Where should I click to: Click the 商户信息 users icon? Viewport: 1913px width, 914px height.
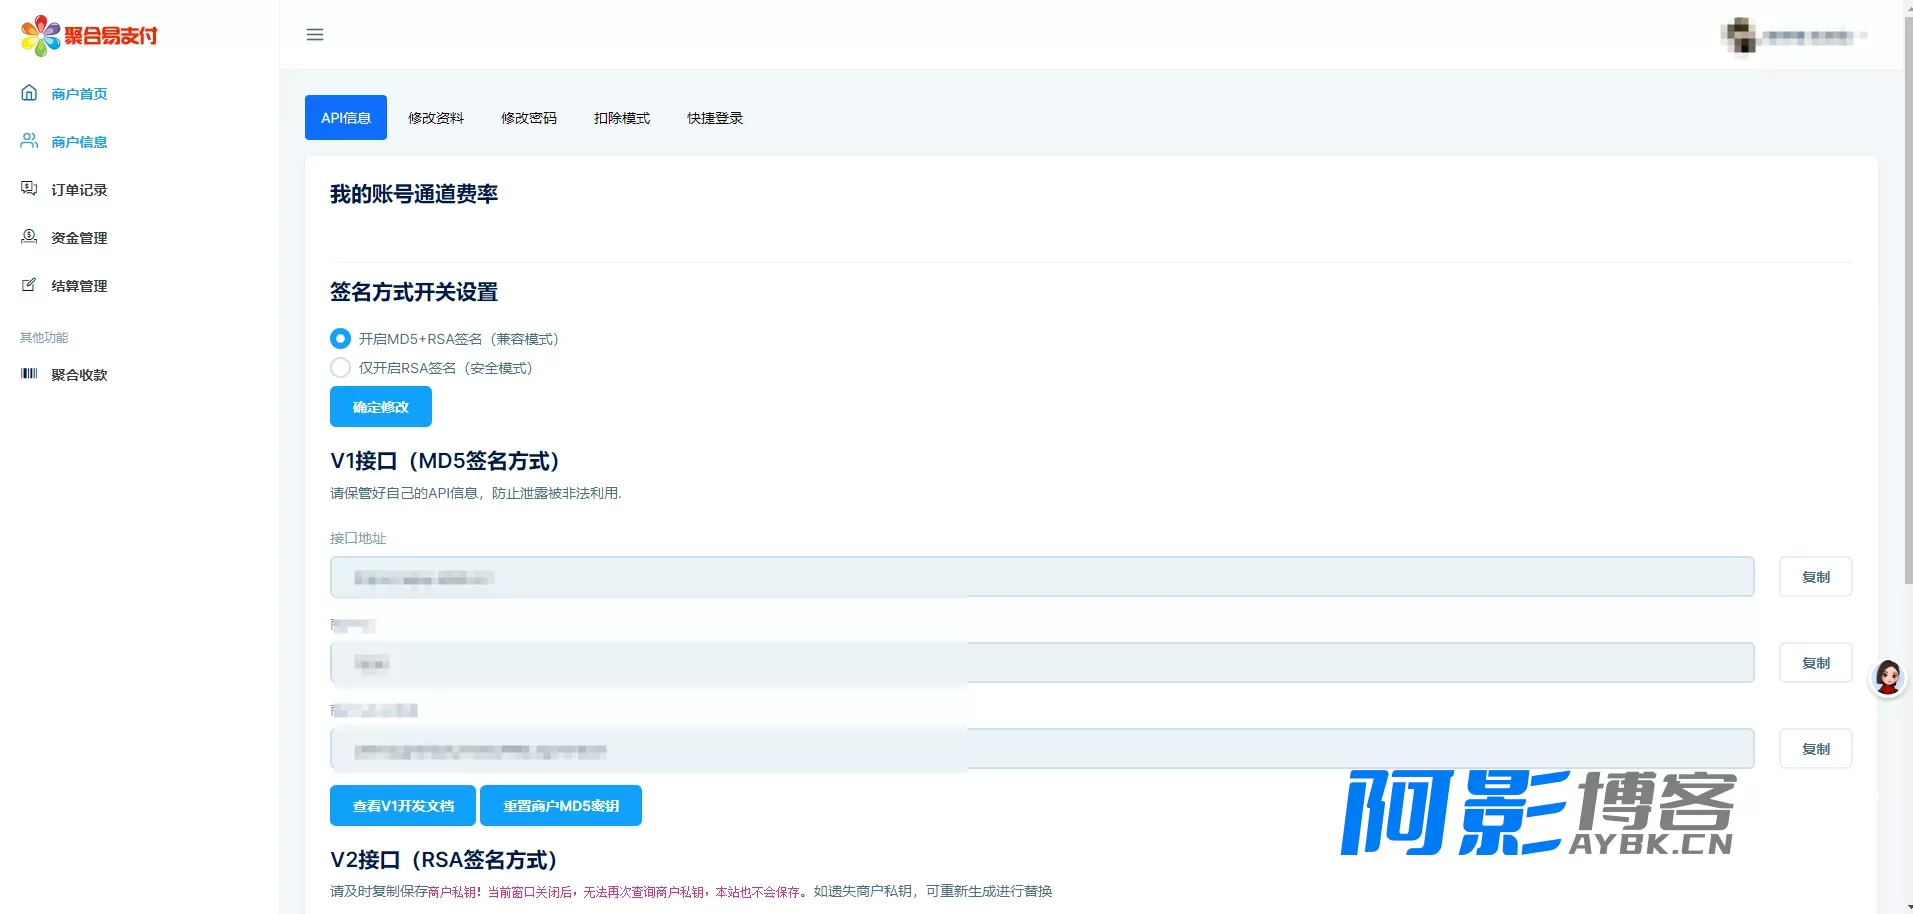[29, 141]
